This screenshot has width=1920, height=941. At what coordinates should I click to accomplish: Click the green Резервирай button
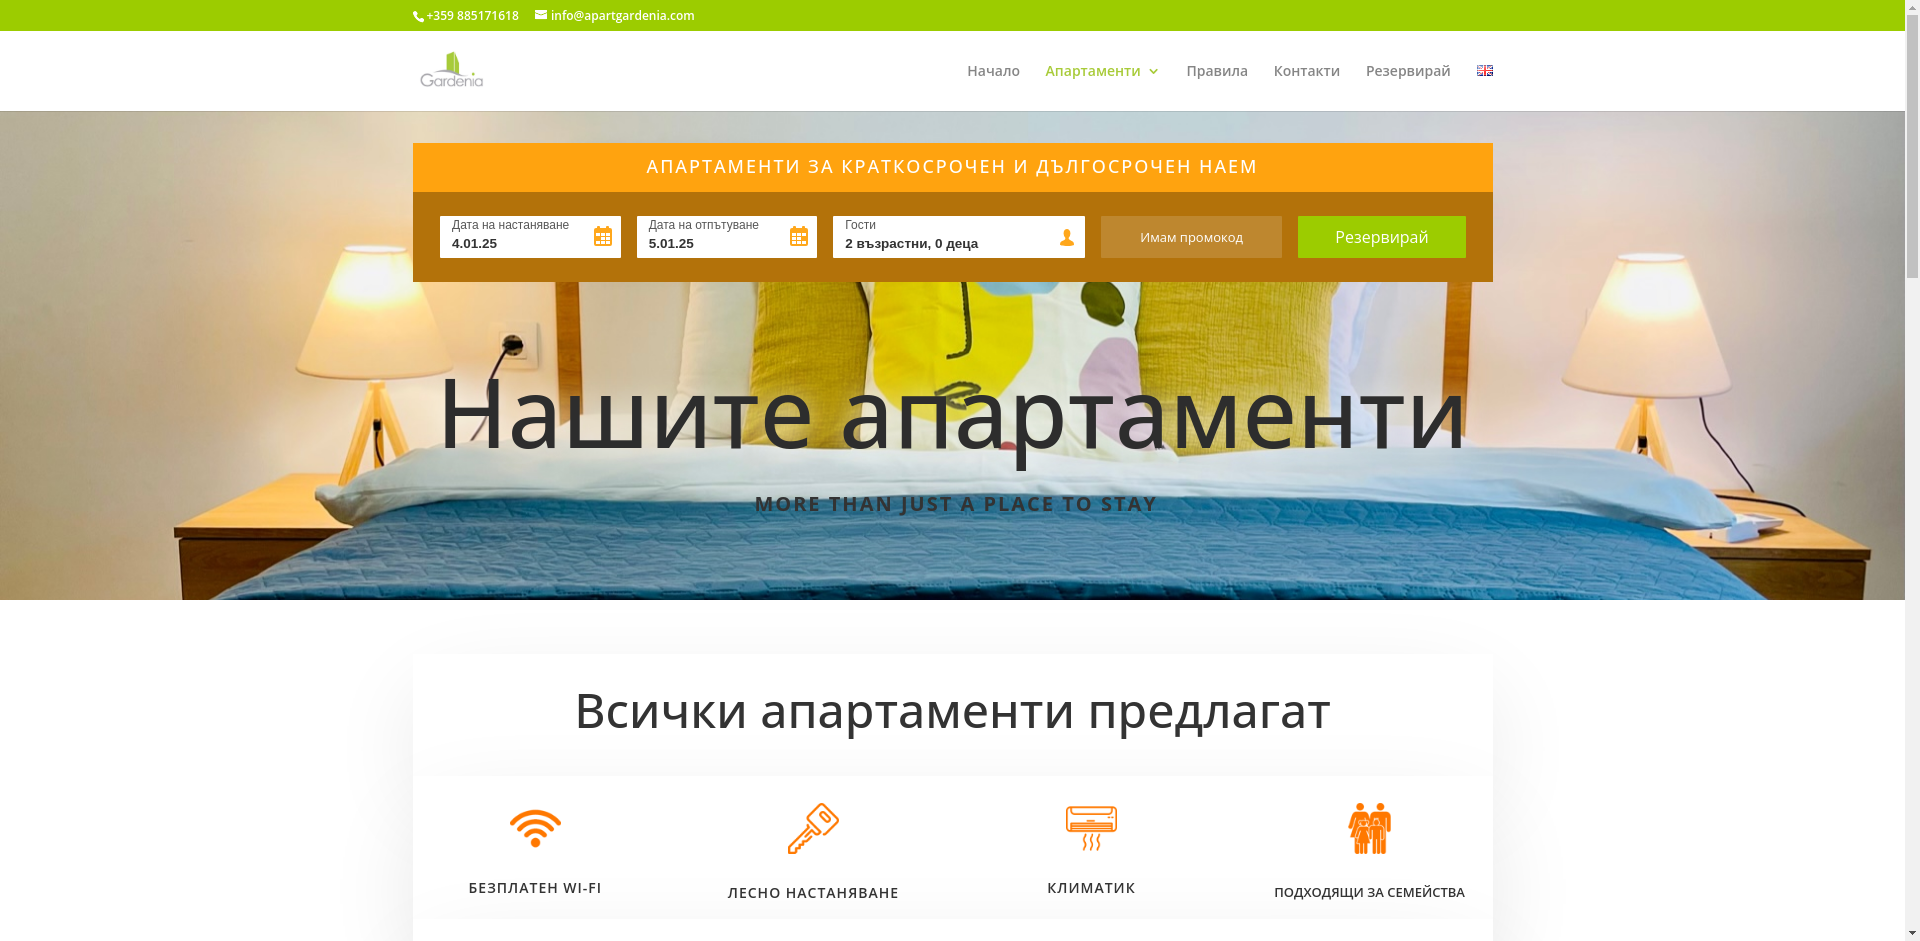pos(1381,237)
